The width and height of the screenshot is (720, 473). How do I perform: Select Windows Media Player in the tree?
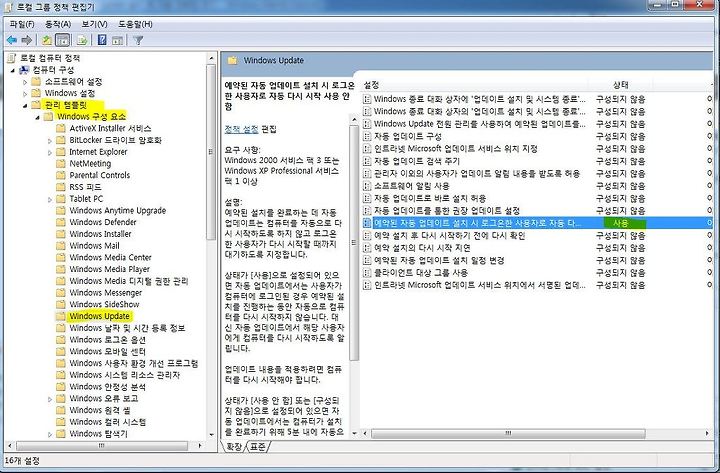(109, 269)
